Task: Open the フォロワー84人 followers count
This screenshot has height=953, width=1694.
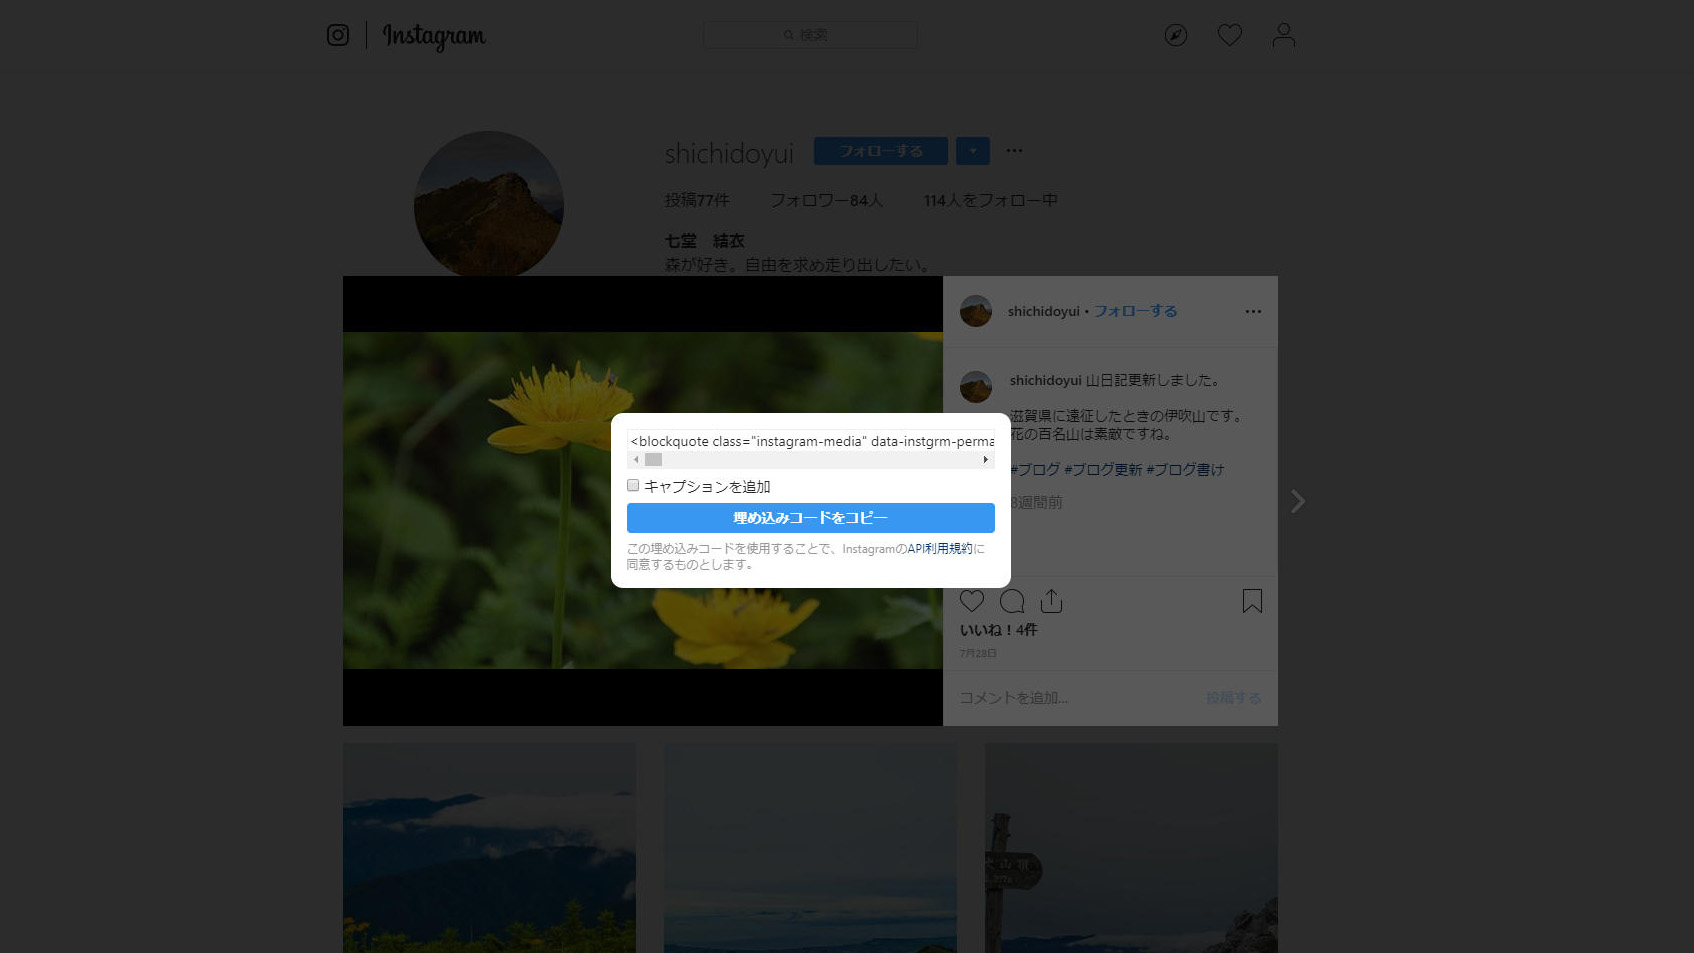Action: click(826, 200)
